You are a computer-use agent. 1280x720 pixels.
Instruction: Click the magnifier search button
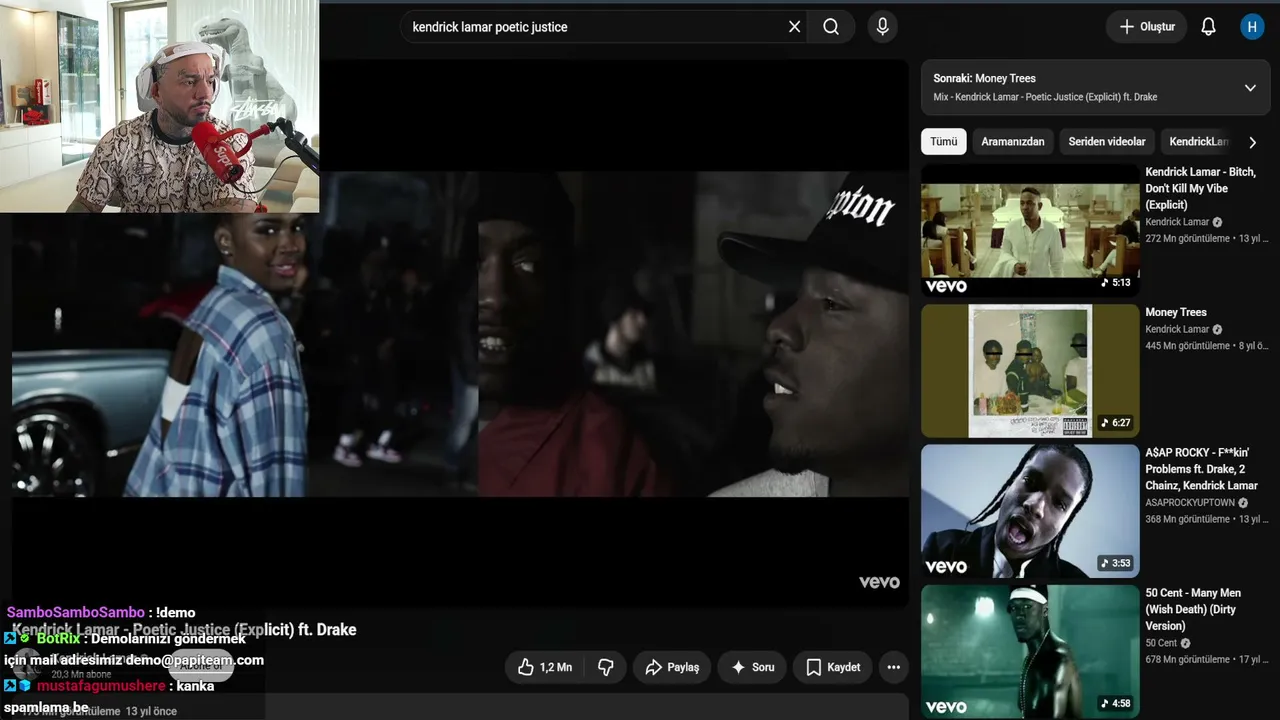pos(831,27)
